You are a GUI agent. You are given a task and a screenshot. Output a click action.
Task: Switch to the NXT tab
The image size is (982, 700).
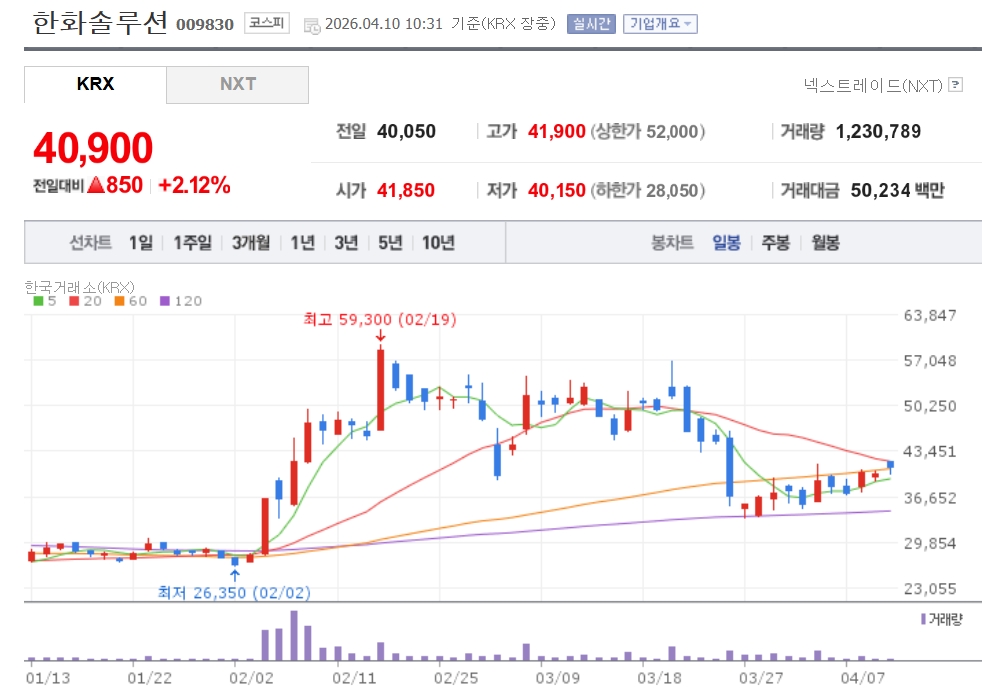237,84
